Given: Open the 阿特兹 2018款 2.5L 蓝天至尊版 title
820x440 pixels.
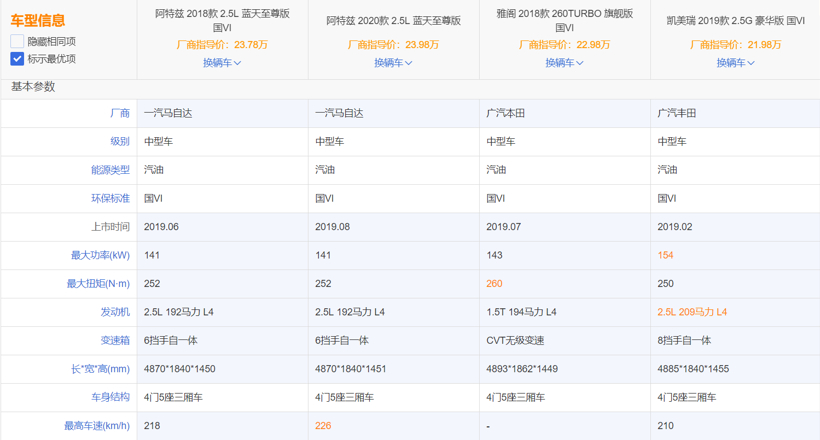Looking at the screenshot, I should pos(222,20).
